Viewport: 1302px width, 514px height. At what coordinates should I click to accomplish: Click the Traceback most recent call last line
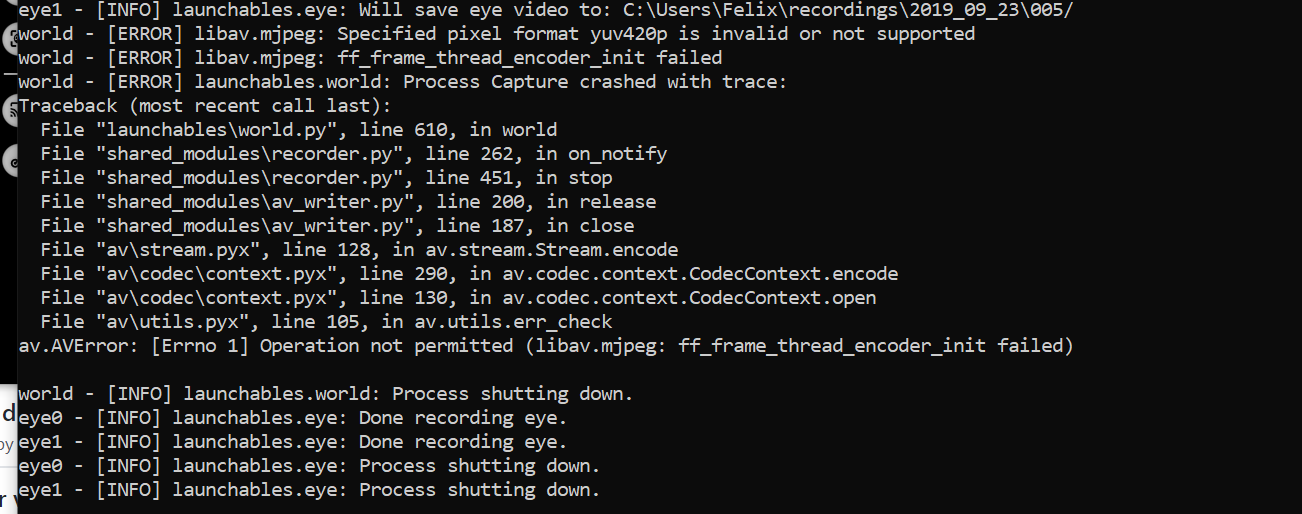205,106
